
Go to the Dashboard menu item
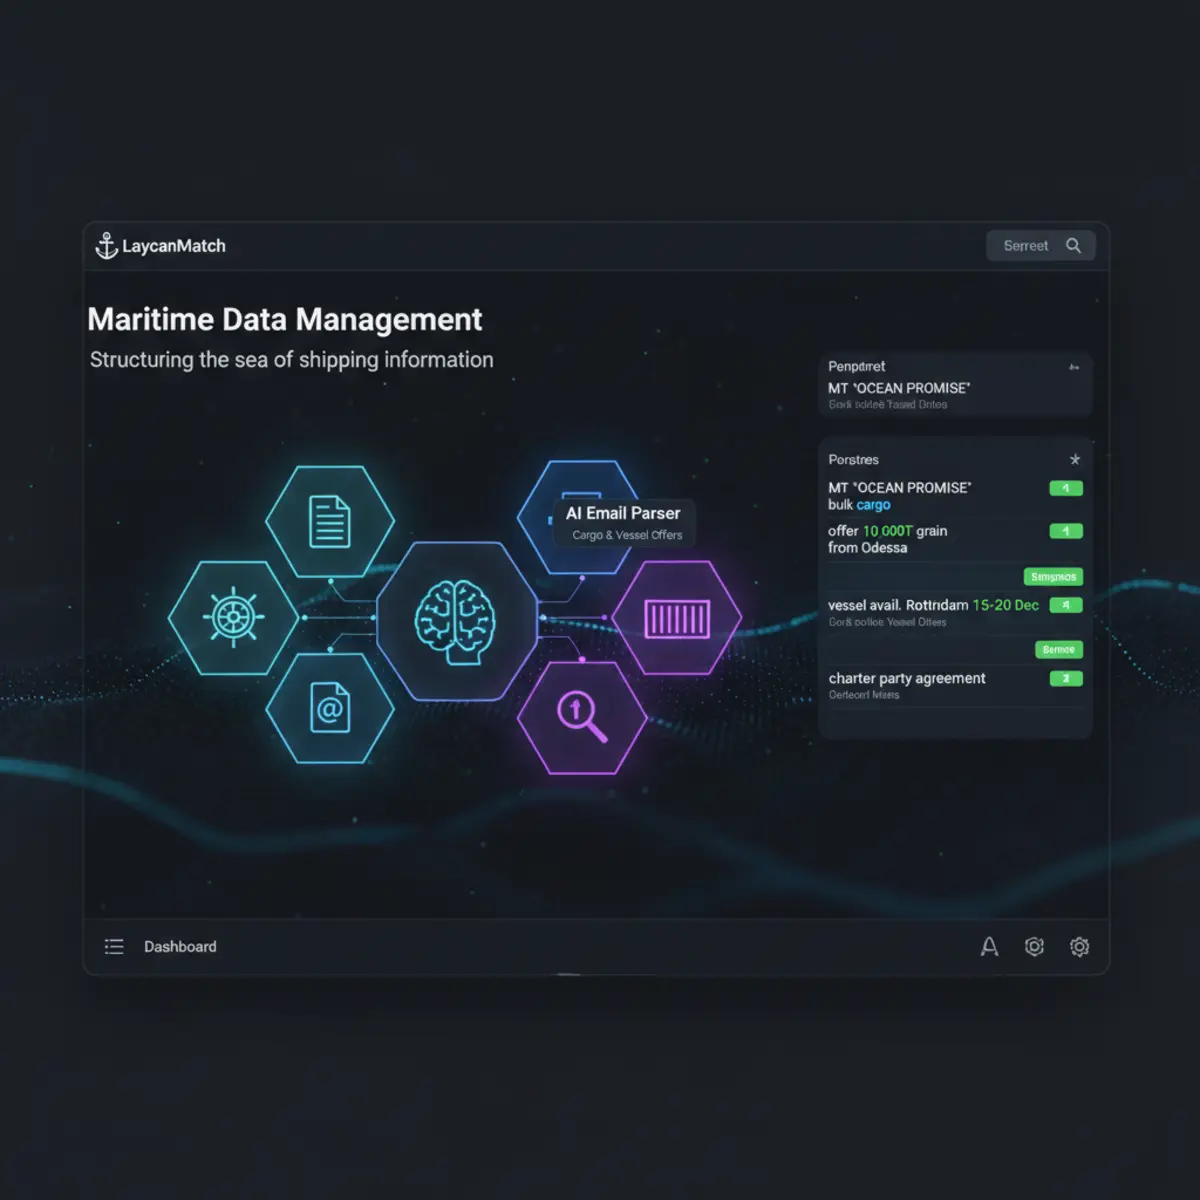[180, 947]
